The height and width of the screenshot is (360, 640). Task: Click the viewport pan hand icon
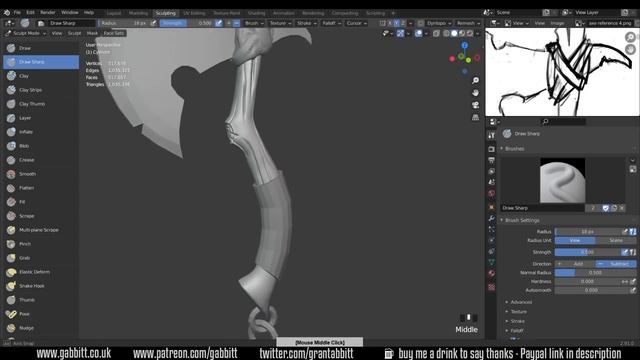(x=476, y=93)
